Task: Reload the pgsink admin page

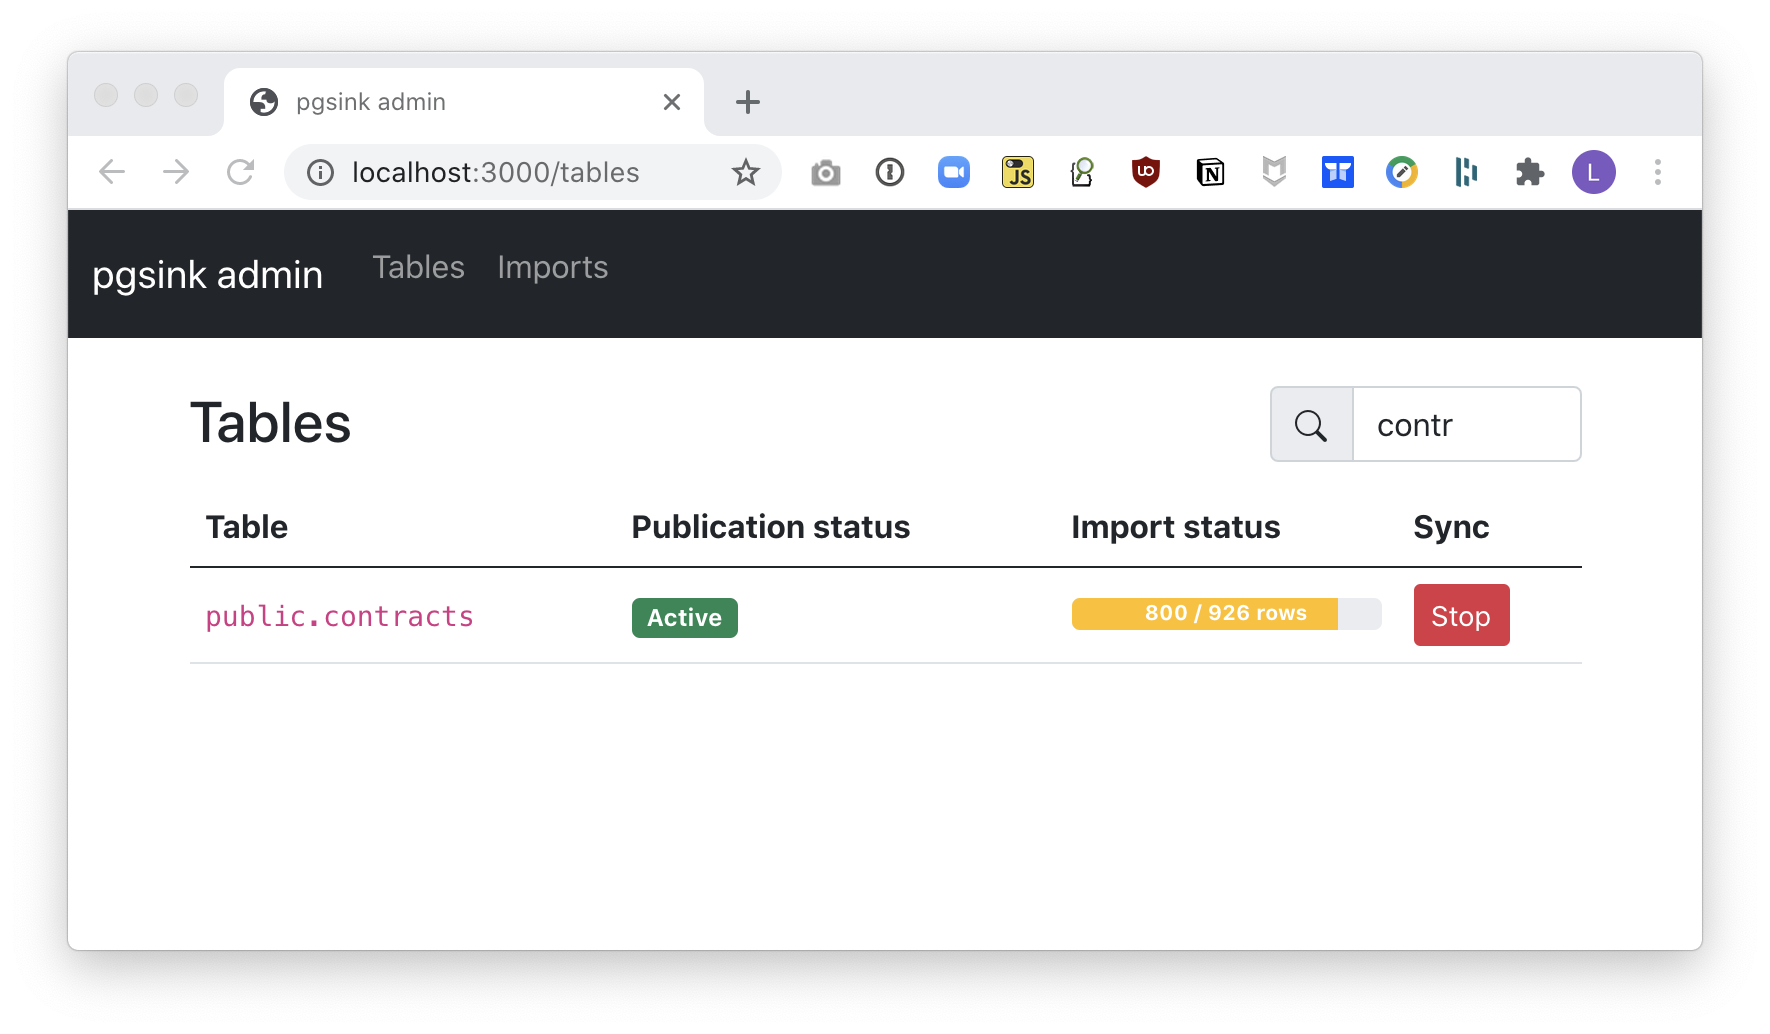Action: tap(240, 172)
